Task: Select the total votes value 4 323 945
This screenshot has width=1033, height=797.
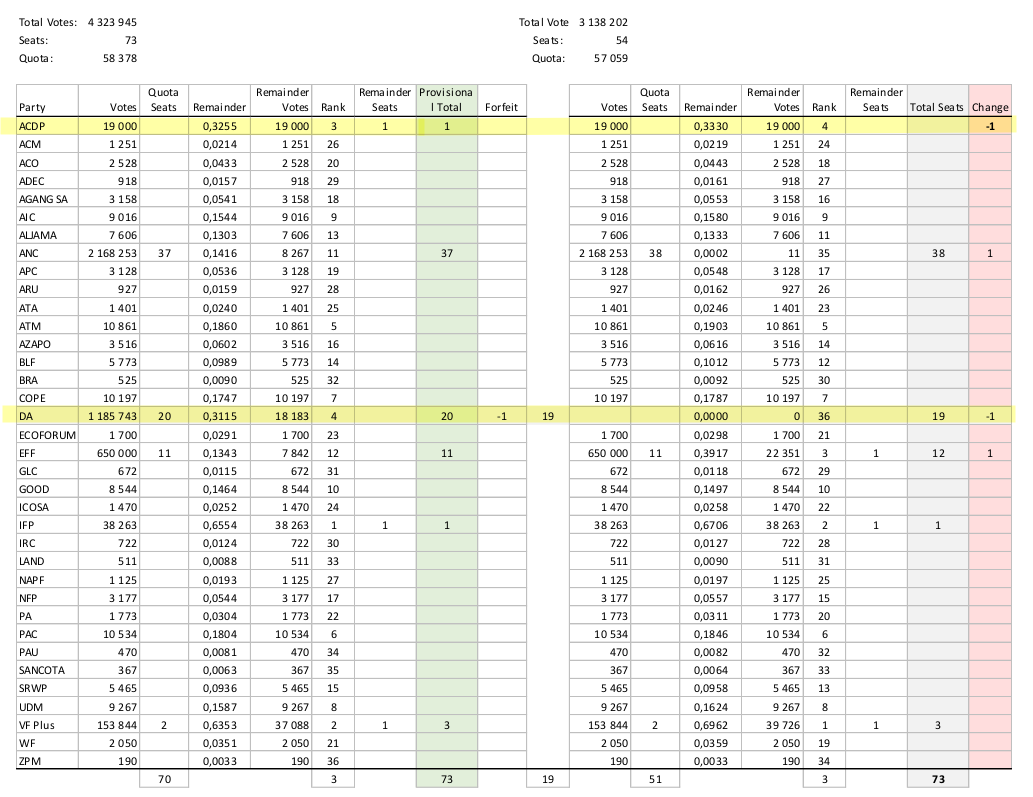Action: pyautogui.click(x=113, y=22)
